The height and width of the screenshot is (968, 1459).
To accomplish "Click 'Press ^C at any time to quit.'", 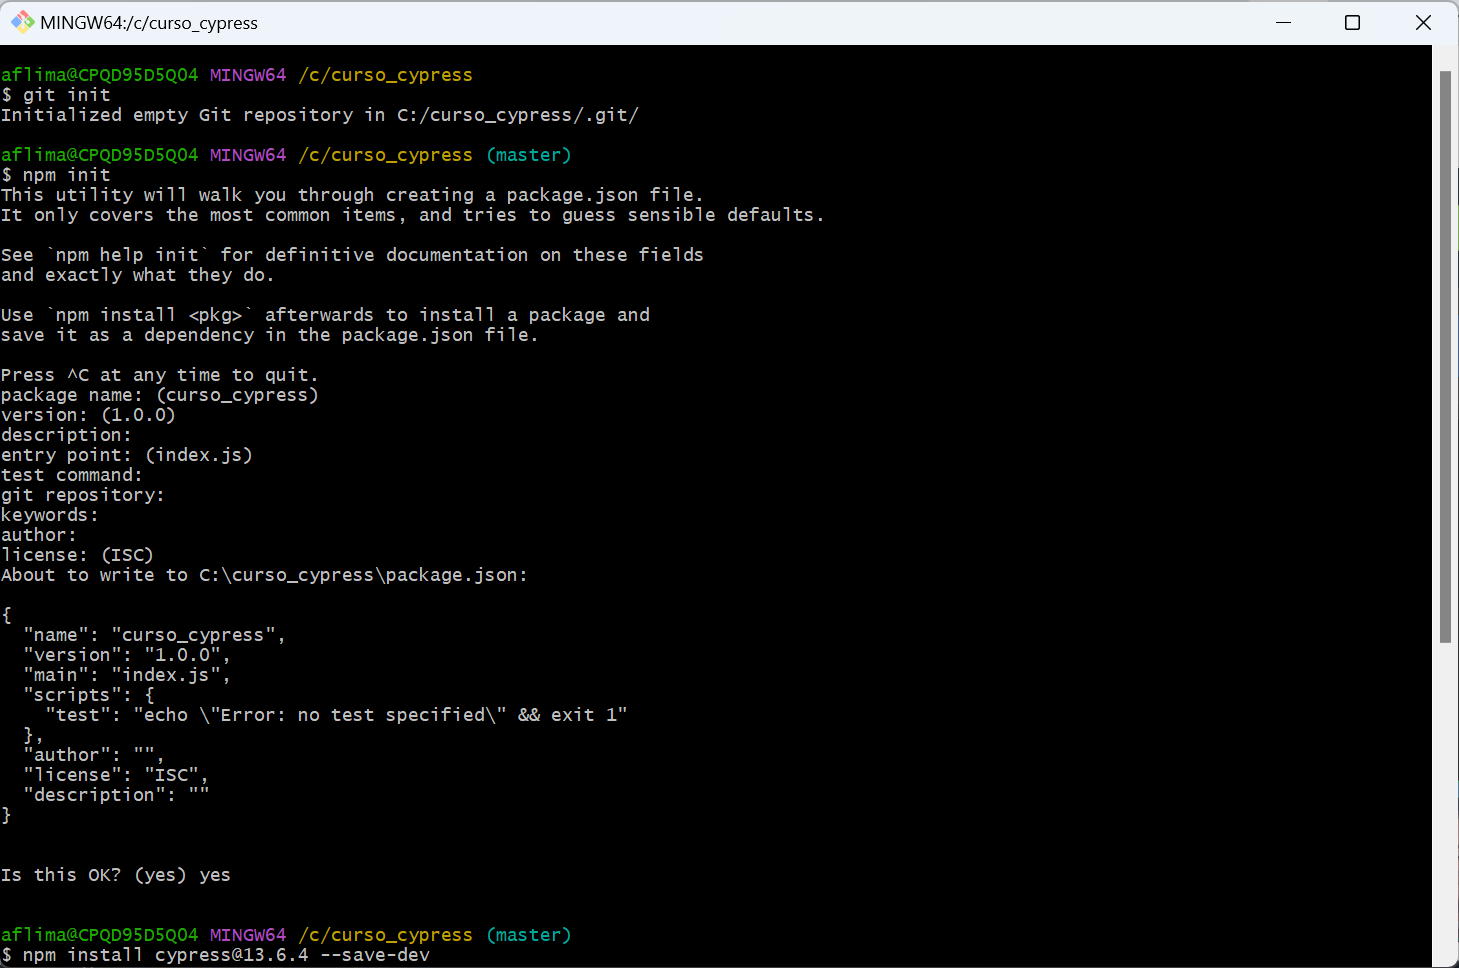I will click(x=160, y=375).
